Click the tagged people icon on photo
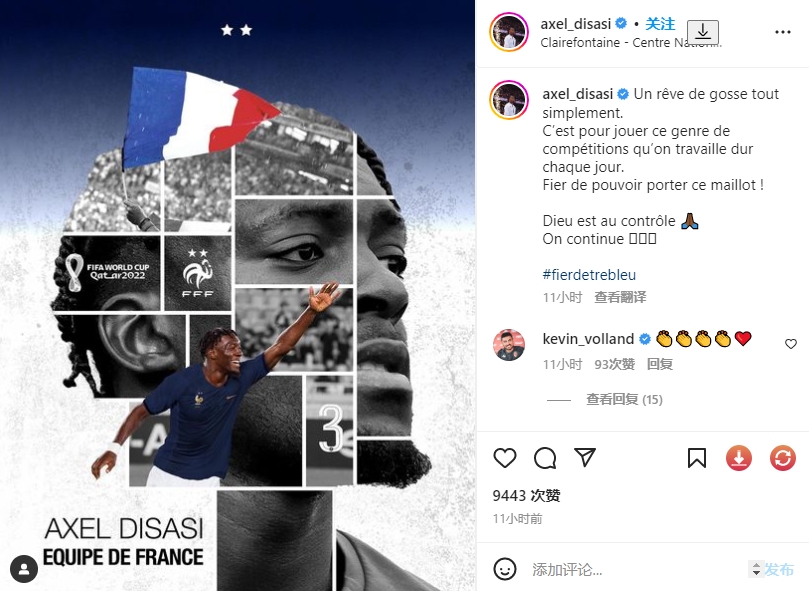Image resolution: width=809 pixels, height=591 pixels. tap(24, 569)
